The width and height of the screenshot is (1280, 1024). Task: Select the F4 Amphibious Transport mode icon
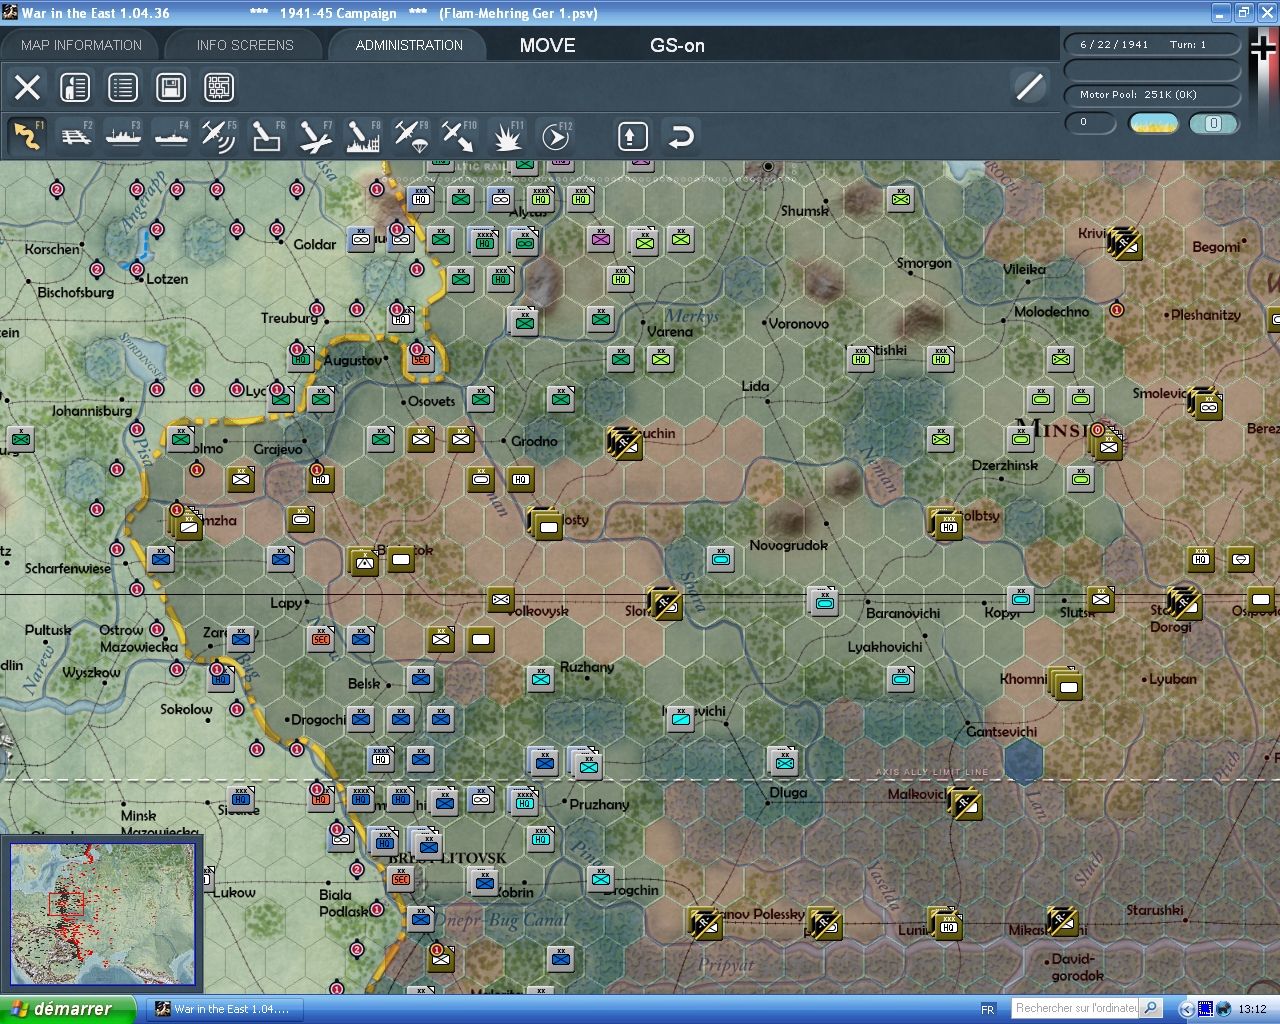171,136
